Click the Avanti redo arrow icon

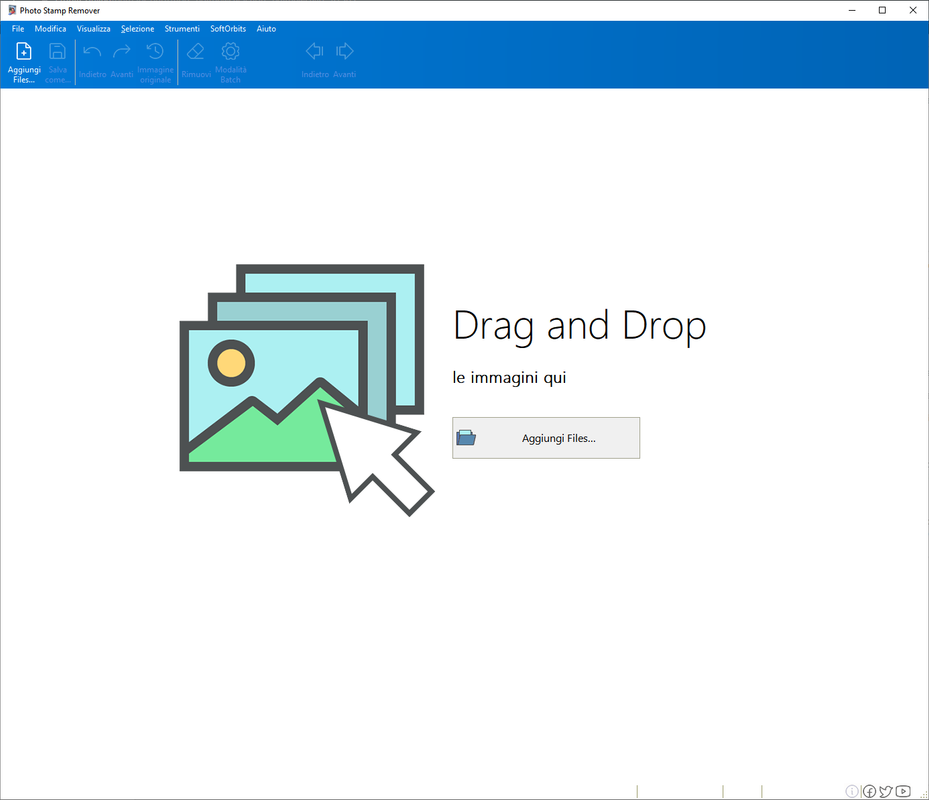pyautogui.click(x=121, y=52)
